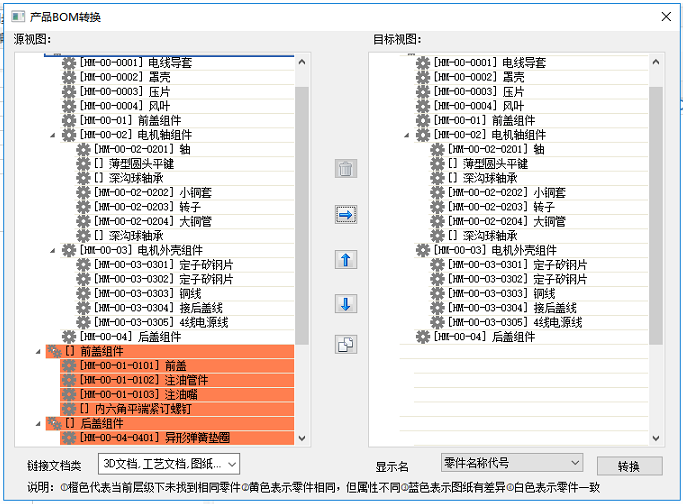This screenshot has width=683, height=504.
Task: Collapse [HM-00-03] 电机外壳组件 in source view
Action: point(53,250)
